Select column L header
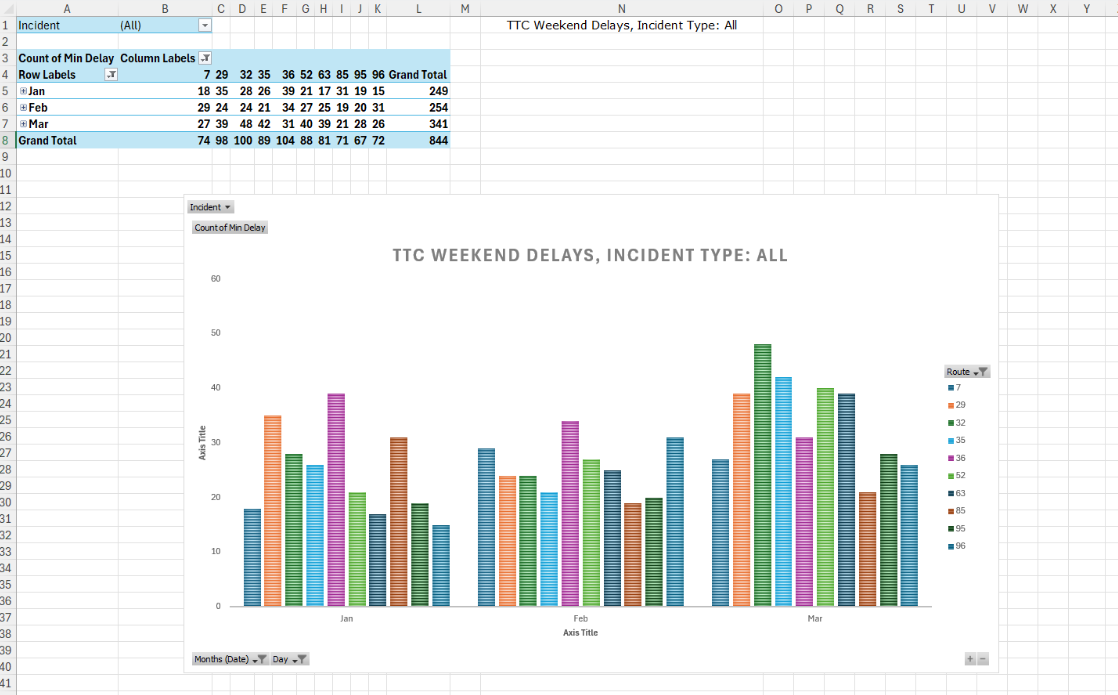Screen dimensions: 1118x695 point(418,8)
